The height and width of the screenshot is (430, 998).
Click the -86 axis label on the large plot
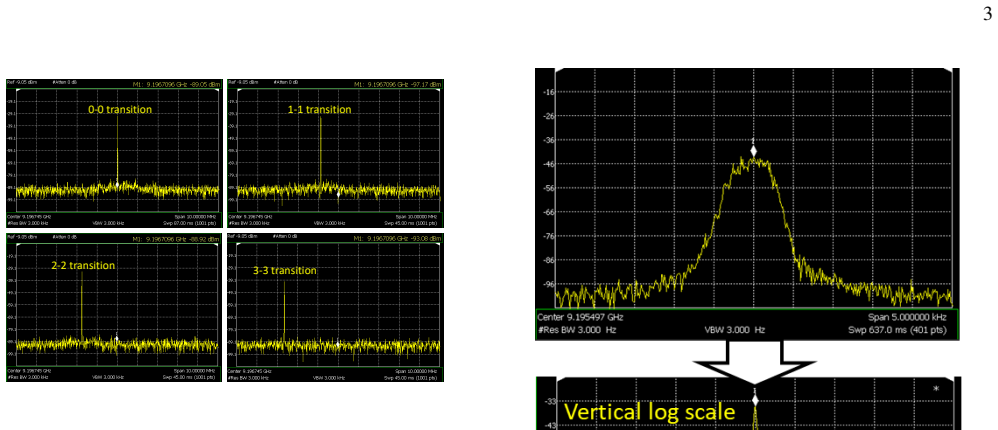[549, 260]
